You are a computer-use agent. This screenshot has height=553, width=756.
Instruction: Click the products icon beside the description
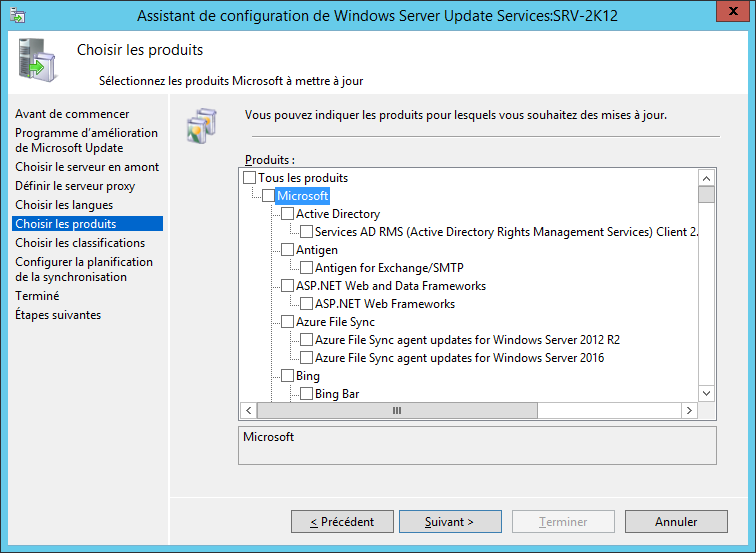(202, 125)
